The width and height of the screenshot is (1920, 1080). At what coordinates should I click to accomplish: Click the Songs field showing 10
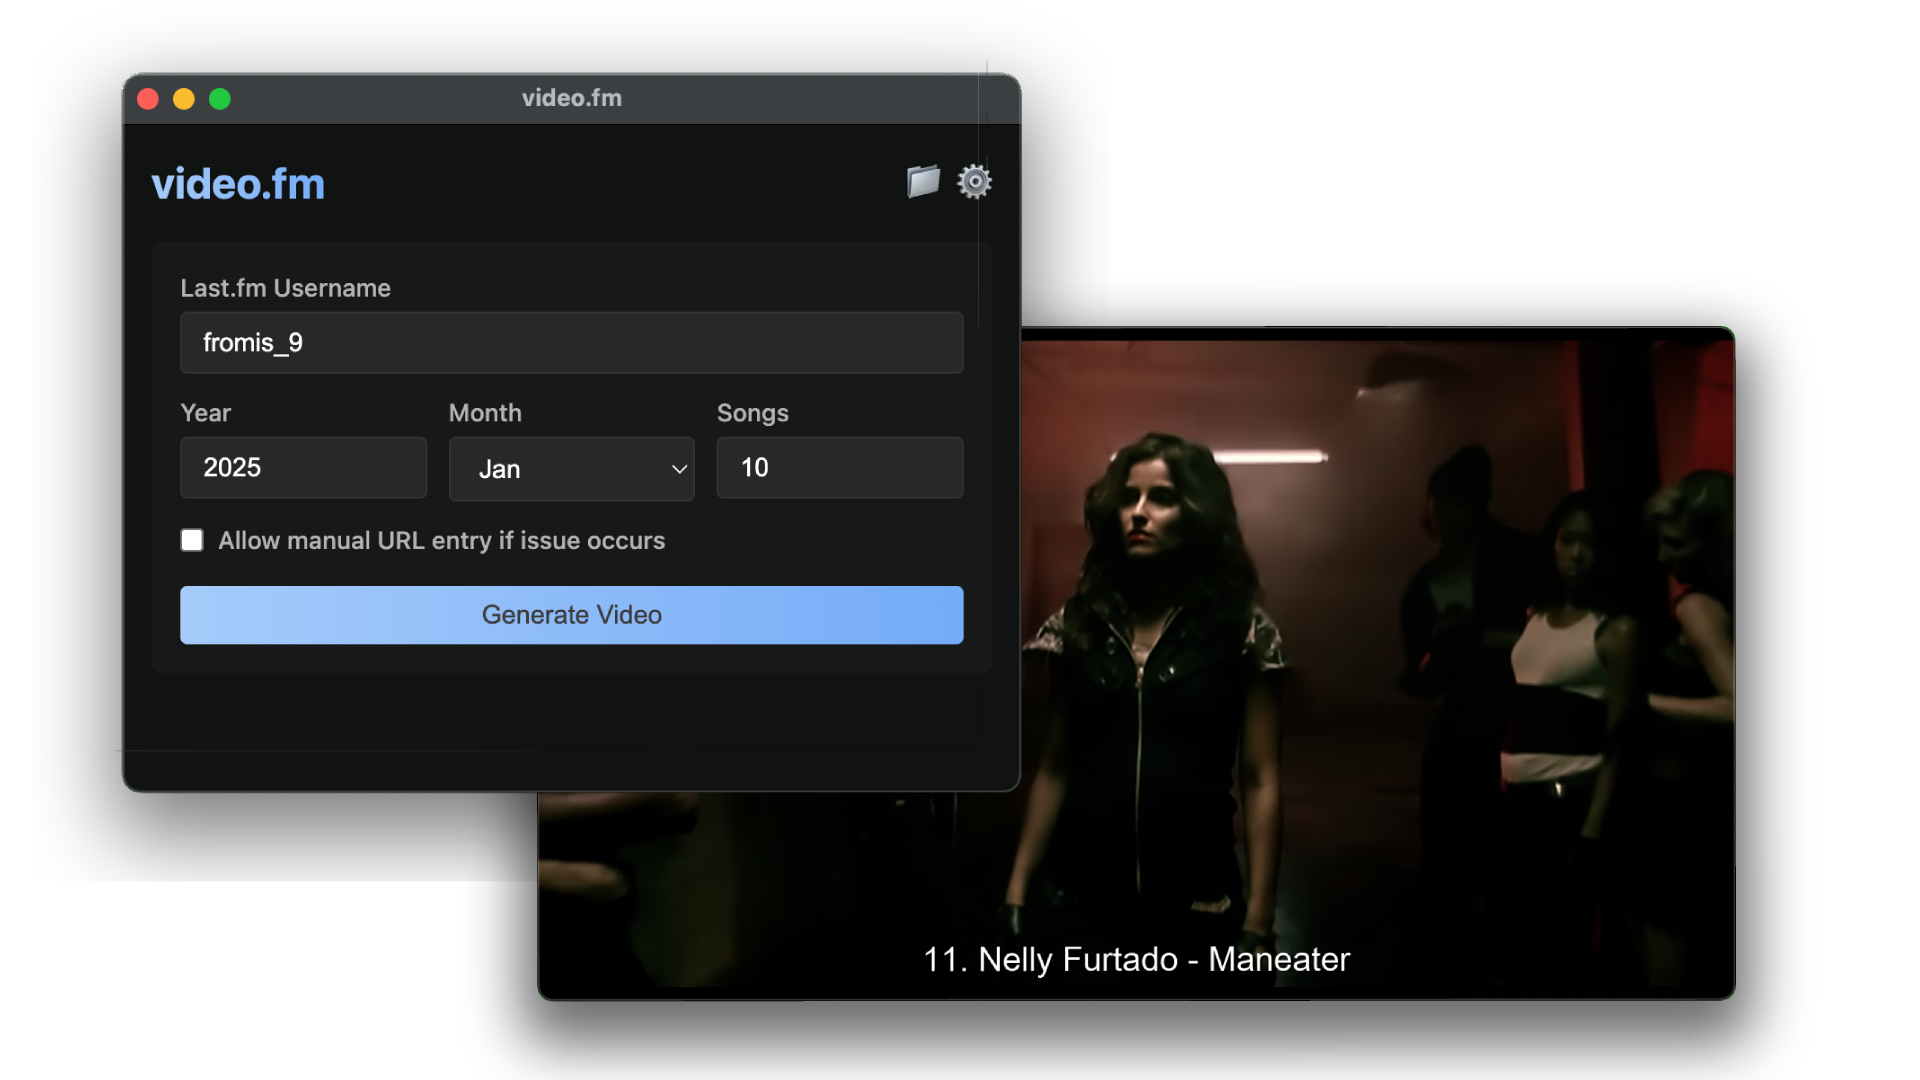pos(839,467)
